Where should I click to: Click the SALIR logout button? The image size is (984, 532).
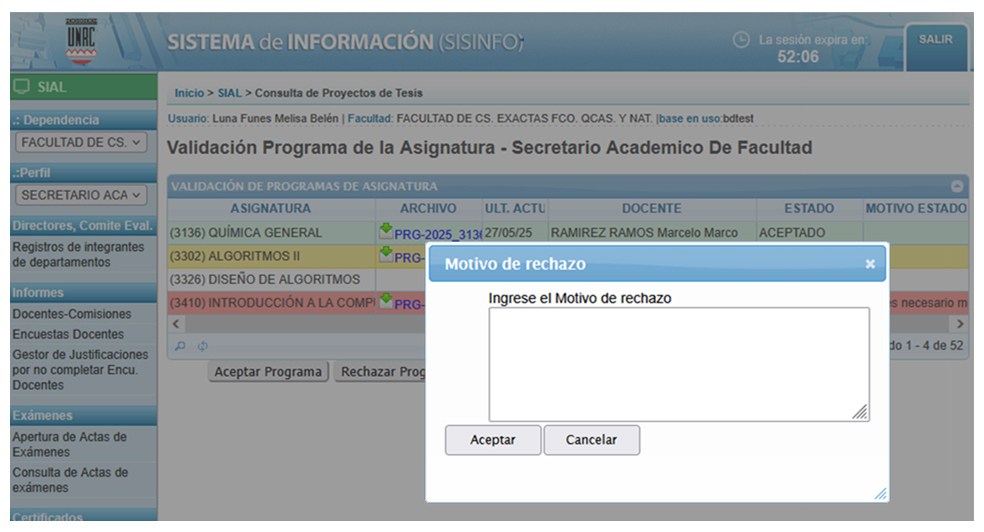934,40
